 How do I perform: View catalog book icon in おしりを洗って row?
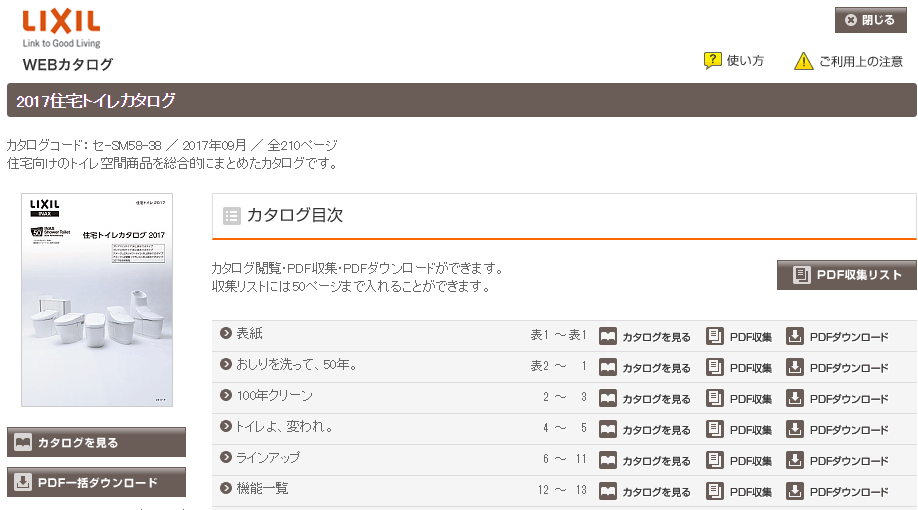click(x=608, y=367)
